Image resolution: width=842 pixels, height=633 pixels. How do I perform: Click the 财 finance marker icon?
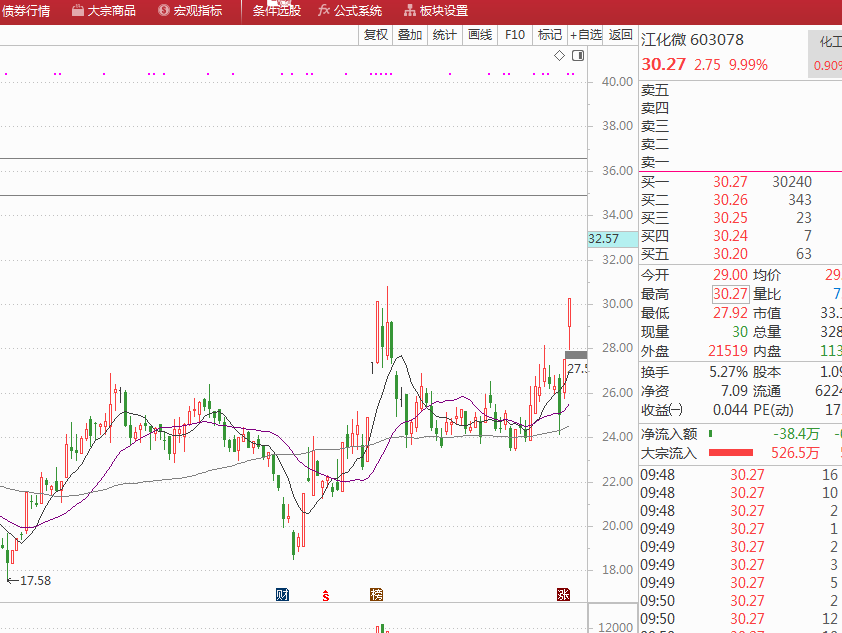coord(282,594)
